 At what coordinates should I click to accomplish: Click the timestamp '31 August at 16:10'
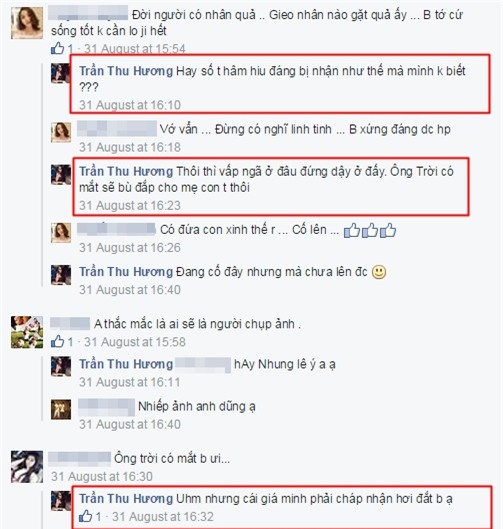[x=130, y=105]
